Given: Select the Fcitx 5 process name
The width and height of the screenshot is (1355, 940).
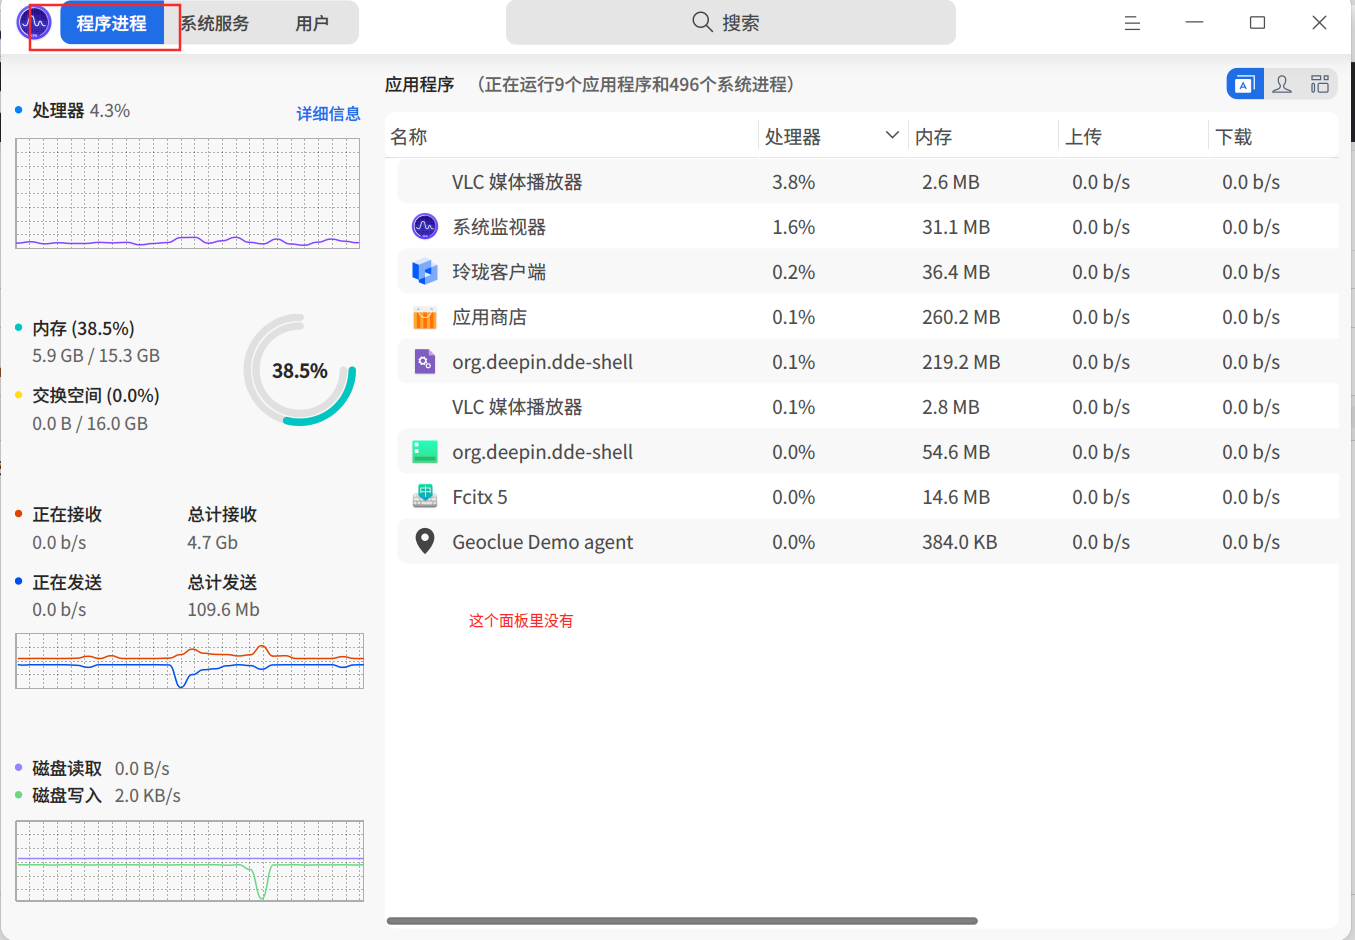Looking at the screenshot, I should pos(480,497).
